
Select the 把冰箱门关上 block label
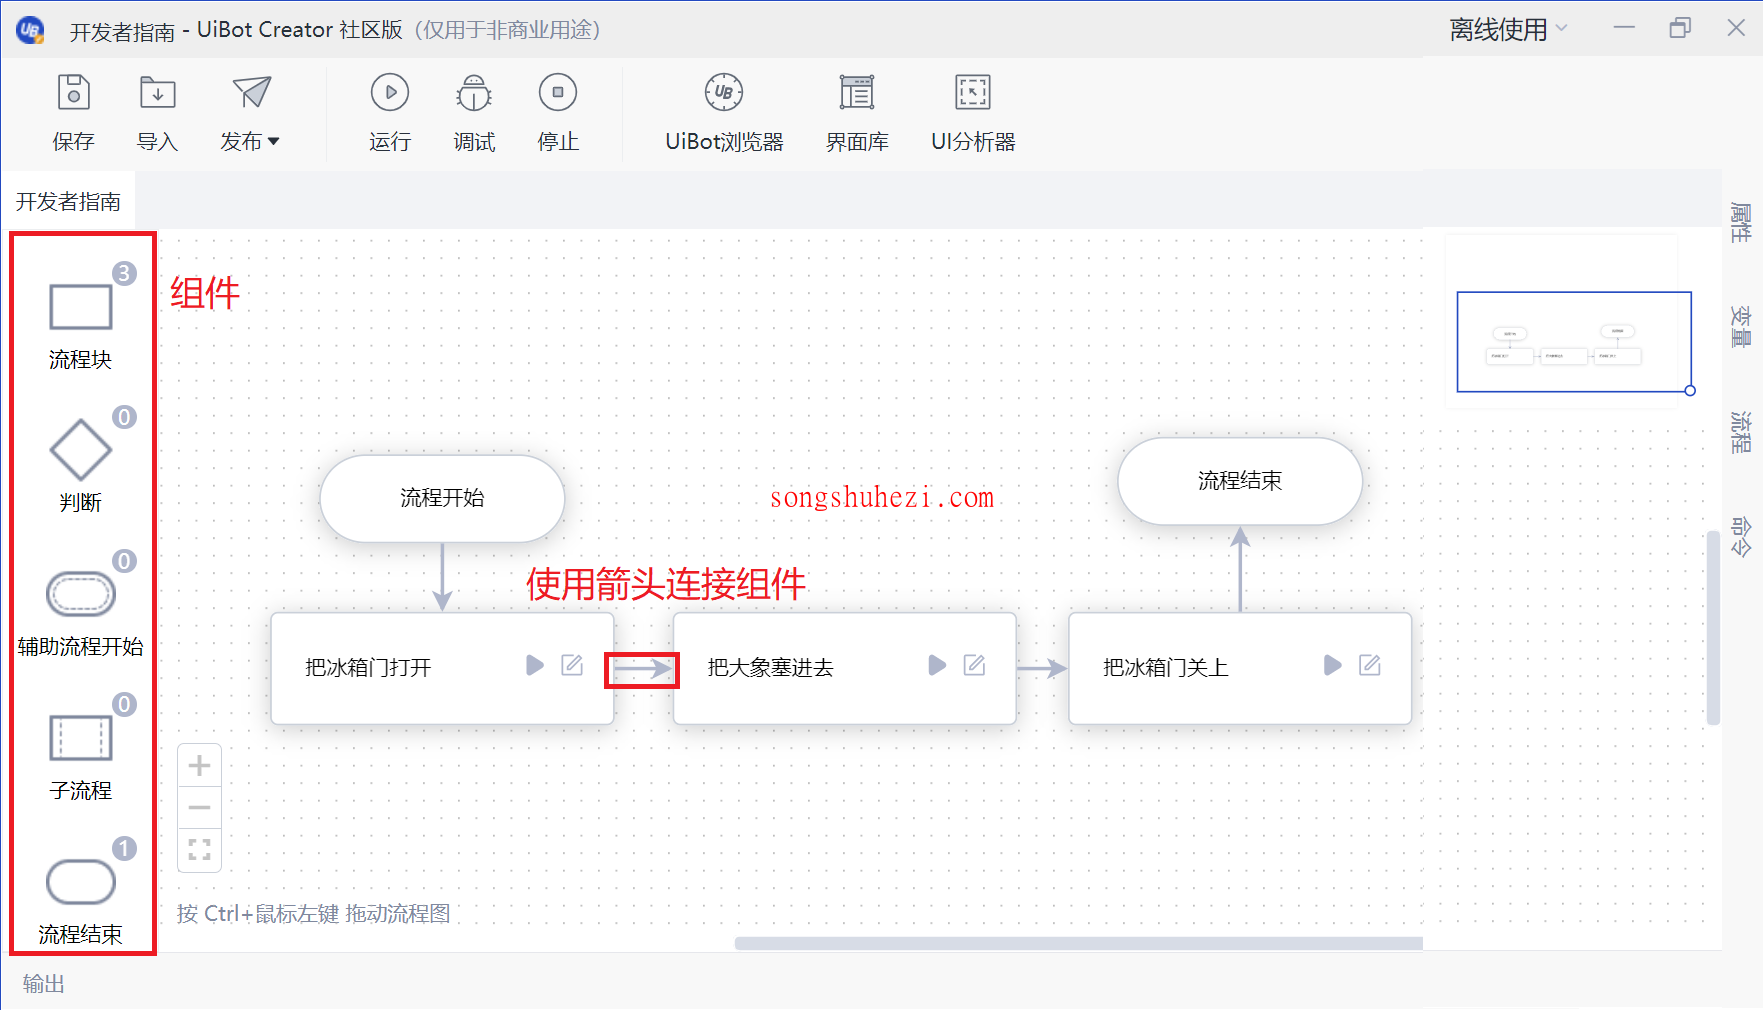point(1165,668)
